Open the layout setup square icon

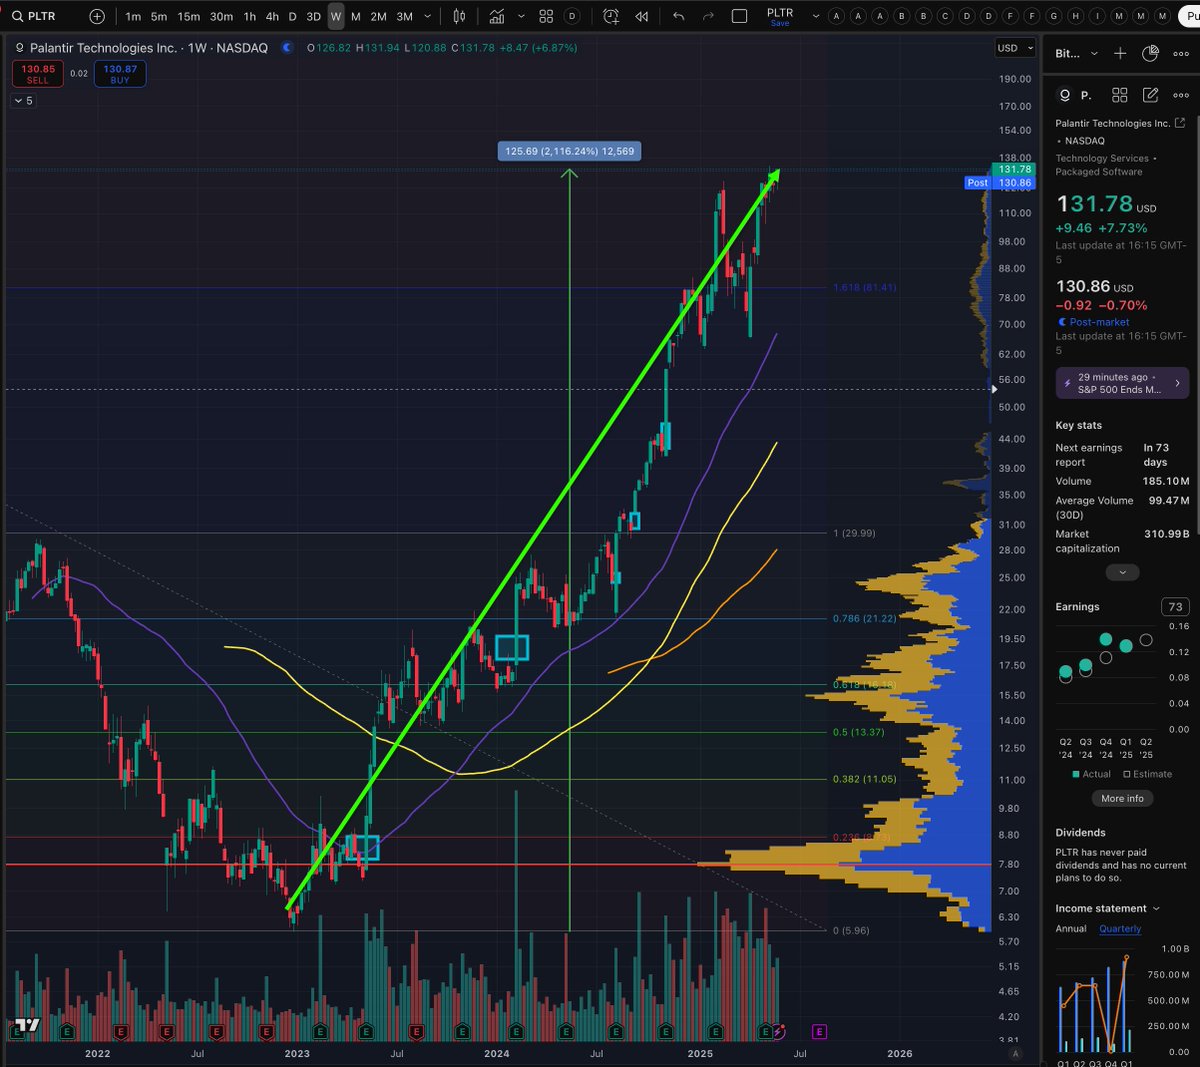pos(740,16)
